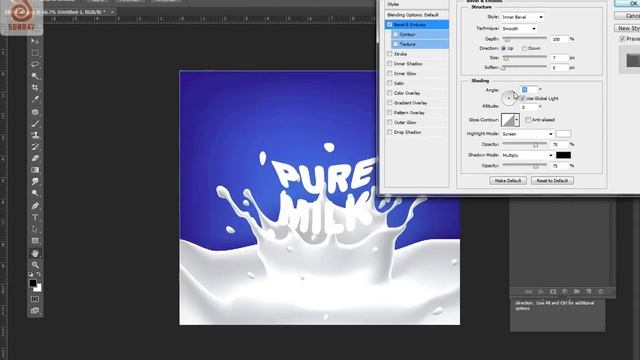Click the Cancel button
The image size is (640, 360).
pos(627,16)
